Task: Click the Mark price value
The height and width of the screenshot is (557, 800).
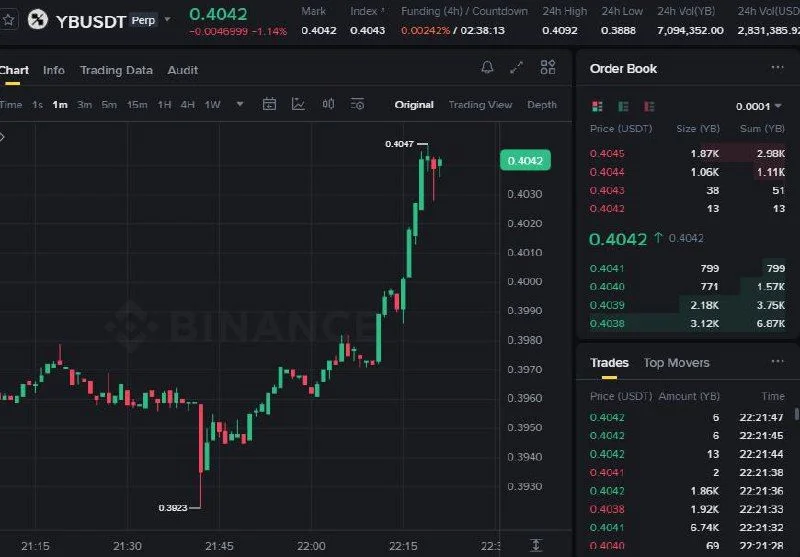Action: click(x=318, y=31)
